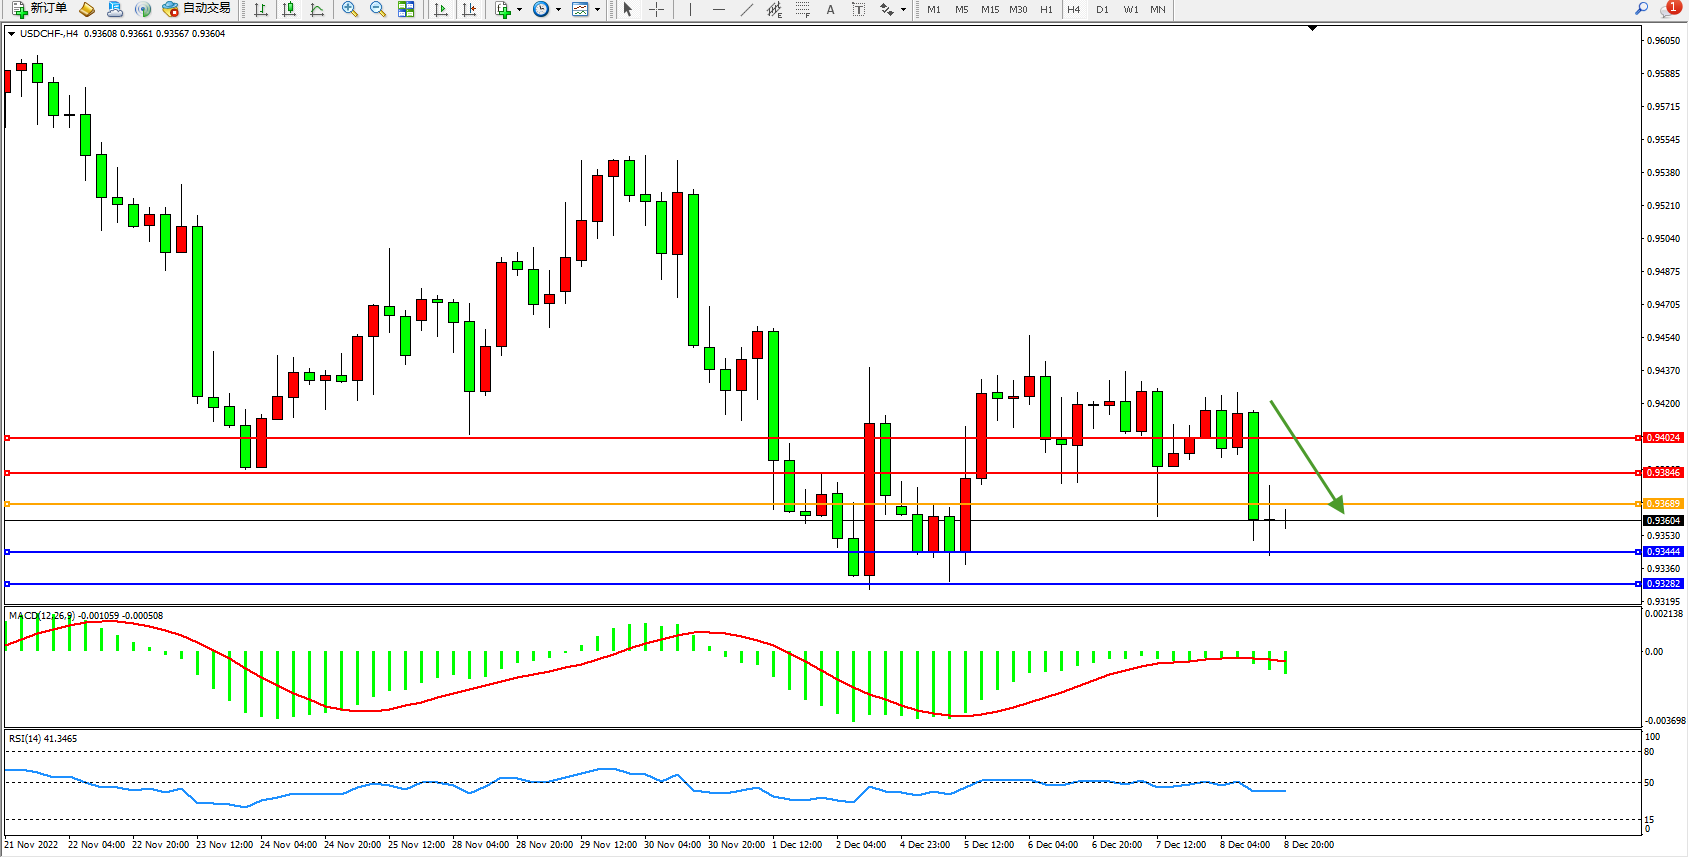Select the D1 timeframe
This screenshot has width=1689, height=858.
pos(1102,9)
